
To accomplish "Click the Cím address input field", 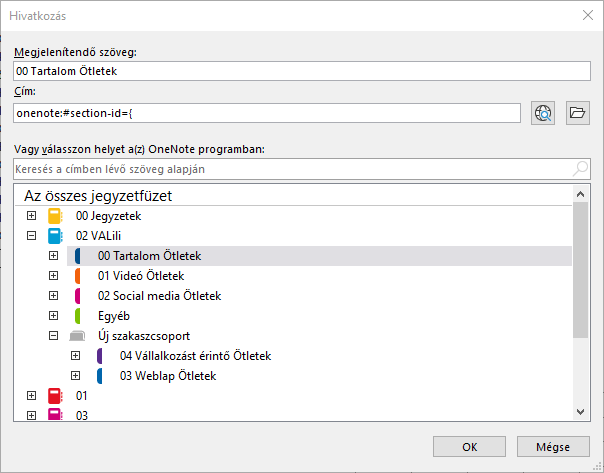I will tap(267, 113).
